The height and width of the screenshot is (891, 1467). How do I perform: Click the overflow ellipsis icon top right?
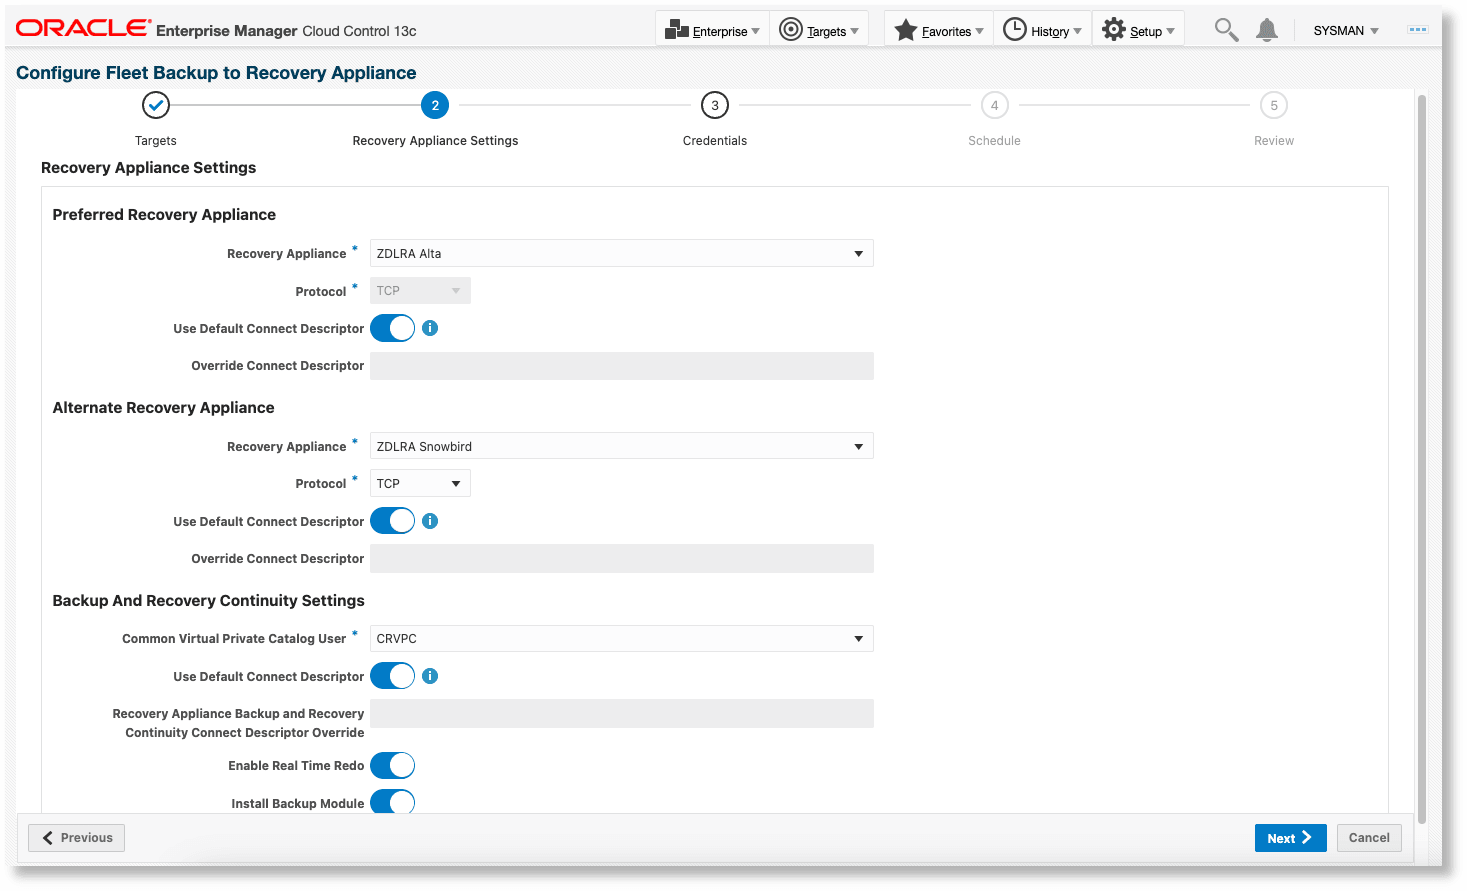tap(1418, 28)
